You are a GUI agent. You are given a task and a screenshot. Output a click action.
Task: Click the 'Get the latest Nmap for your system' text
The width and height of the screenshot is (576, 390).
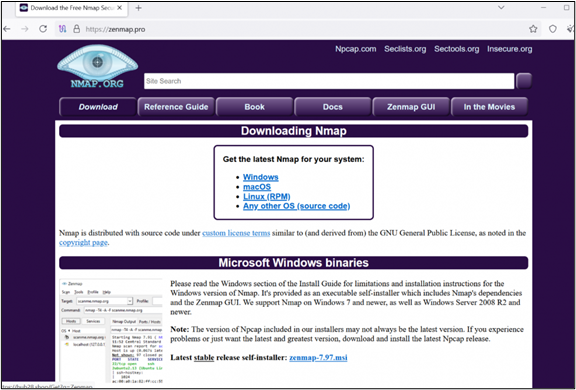coord(294,159)
